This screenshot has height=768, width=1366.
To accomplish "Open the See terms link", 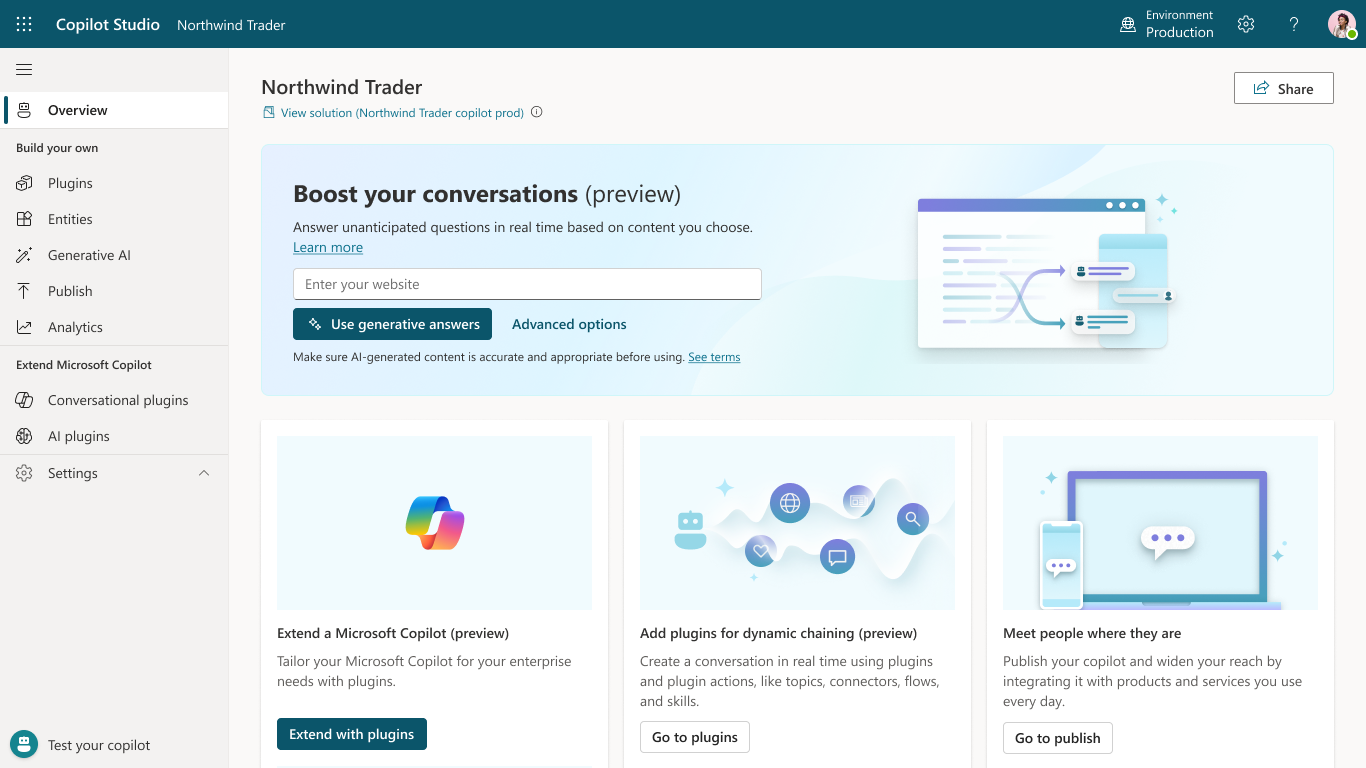I will click(713, 356).
